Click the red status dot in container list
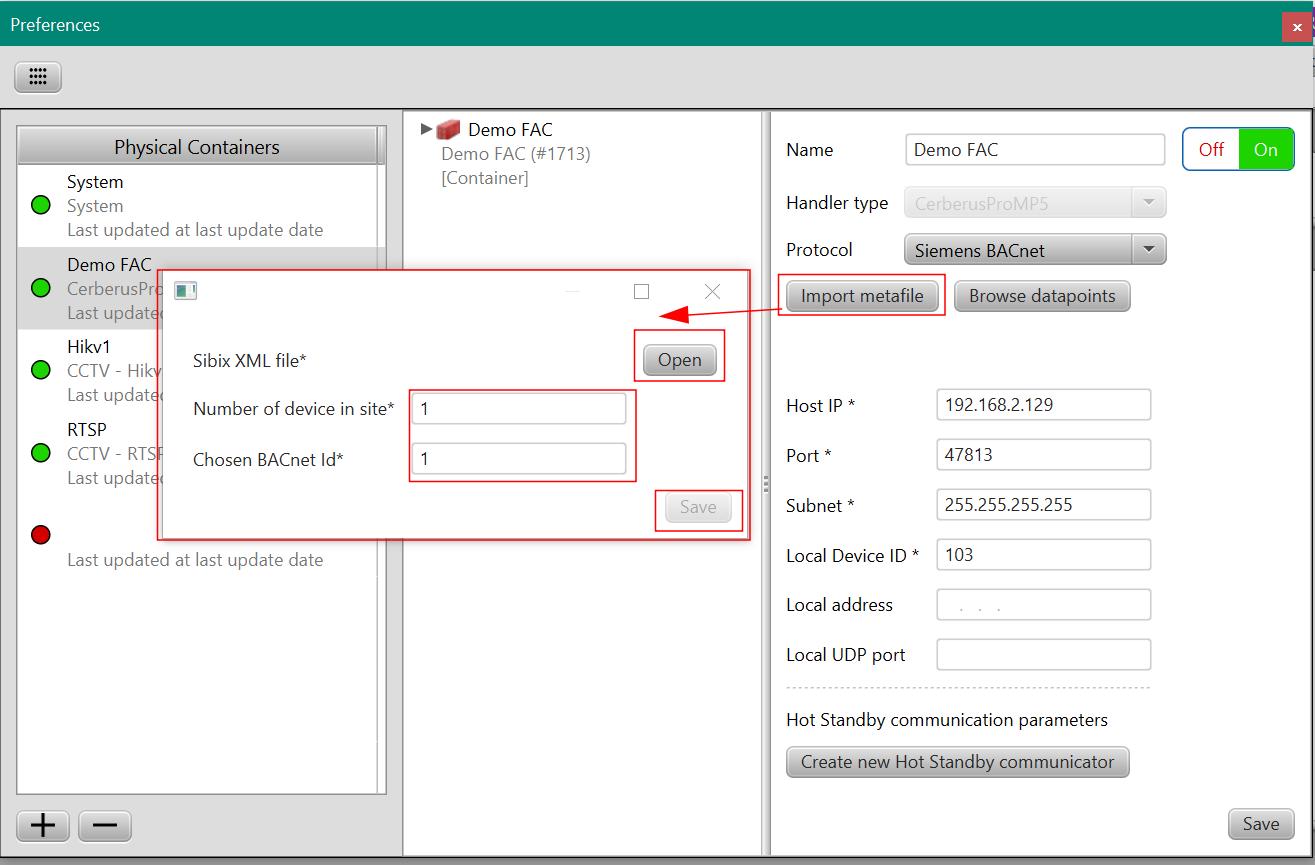The width and height of the screenshot is (1315, 865). (41, 535)
